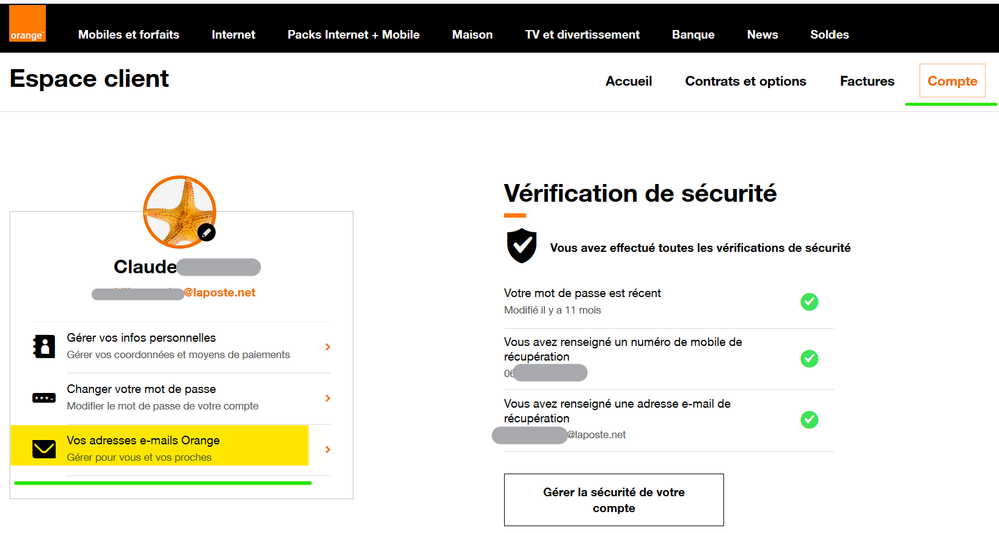
Task: Click the security shield checkmark icon
Action: (x=521, y=246)
